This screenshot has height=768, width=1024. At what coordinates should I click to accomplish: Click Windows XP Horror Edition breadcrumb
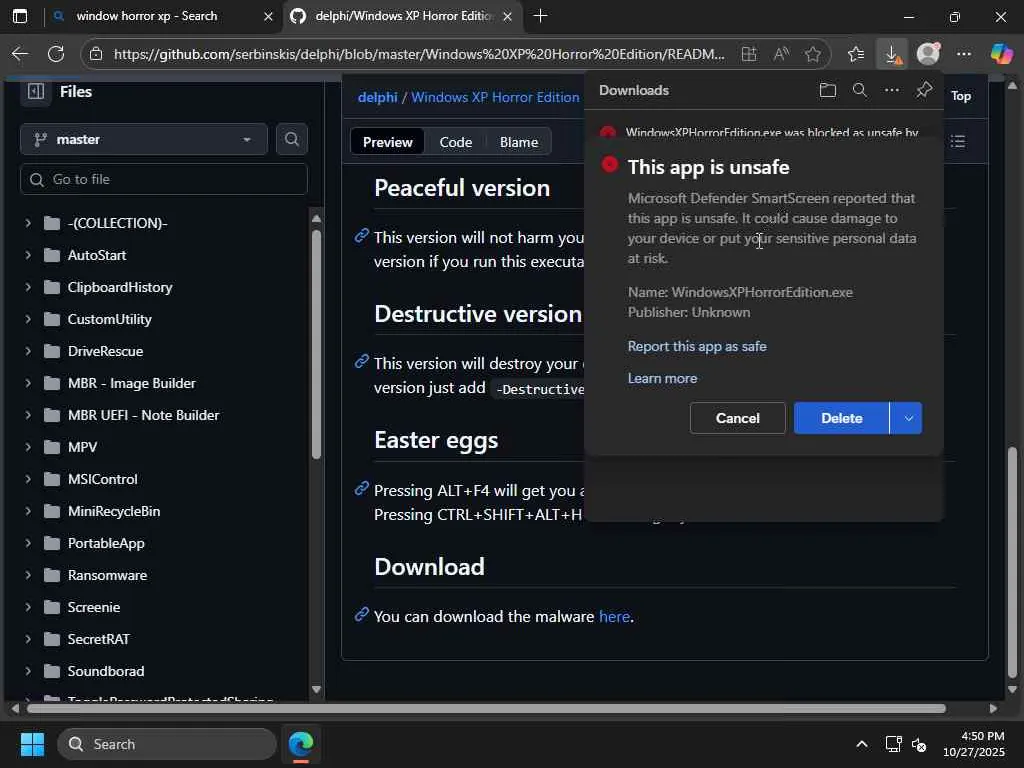[495, 97]
